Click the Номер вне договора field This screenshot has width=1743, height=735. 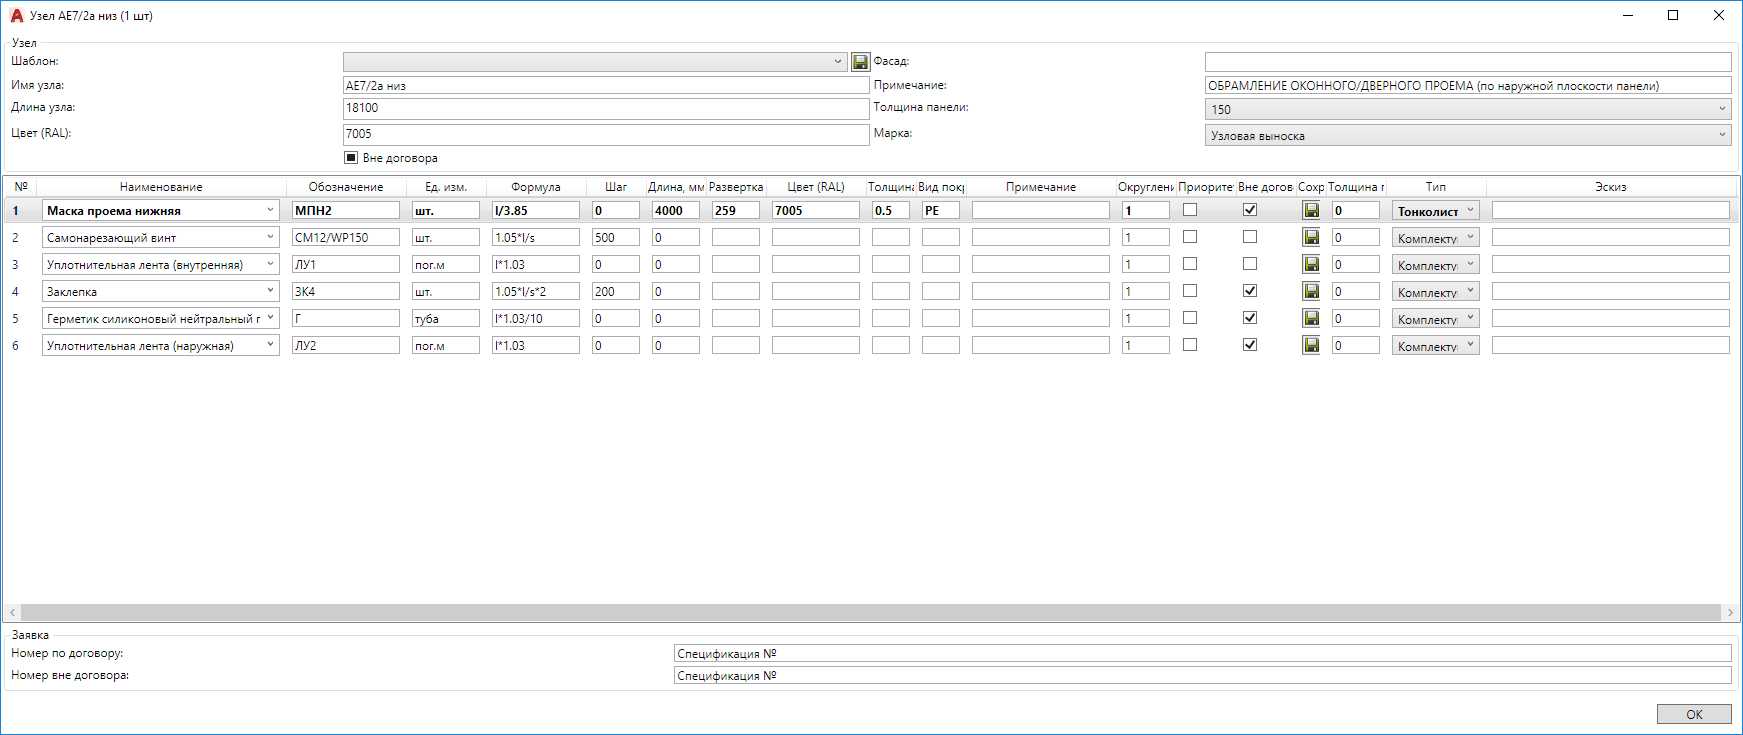pos(1203,675)
